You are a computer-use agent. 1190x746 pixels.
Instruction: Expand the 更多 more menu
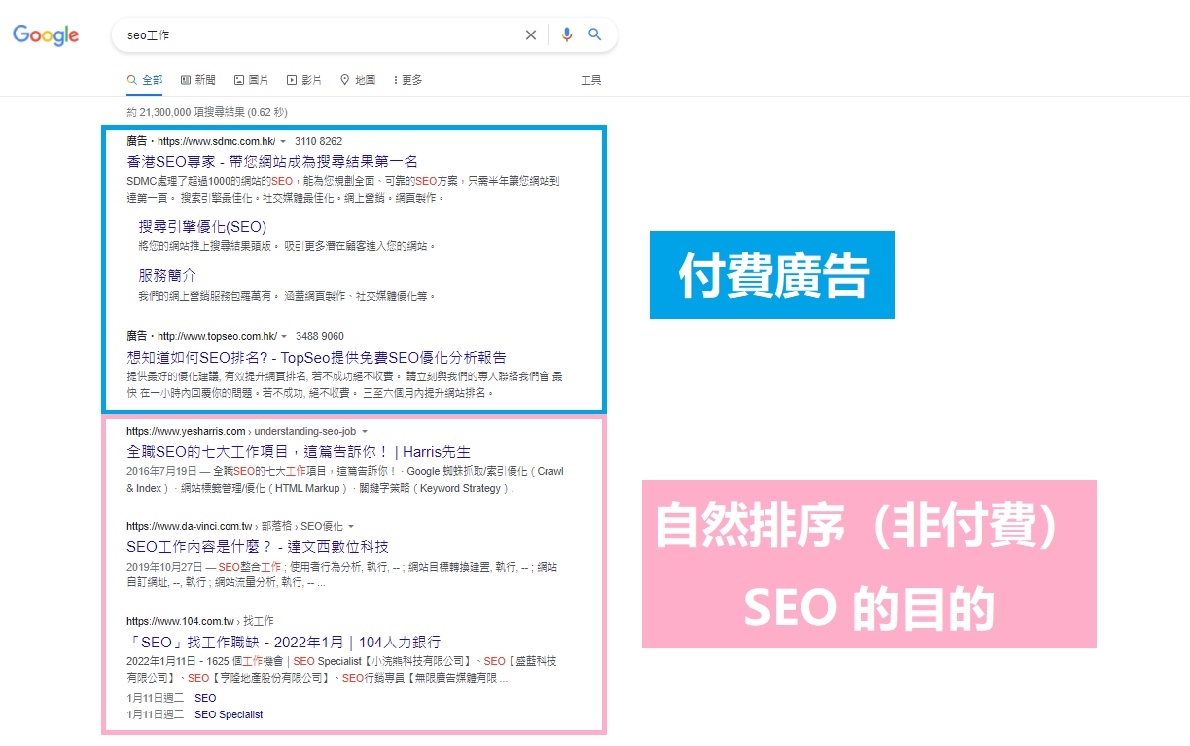click(x=408, y=80)
